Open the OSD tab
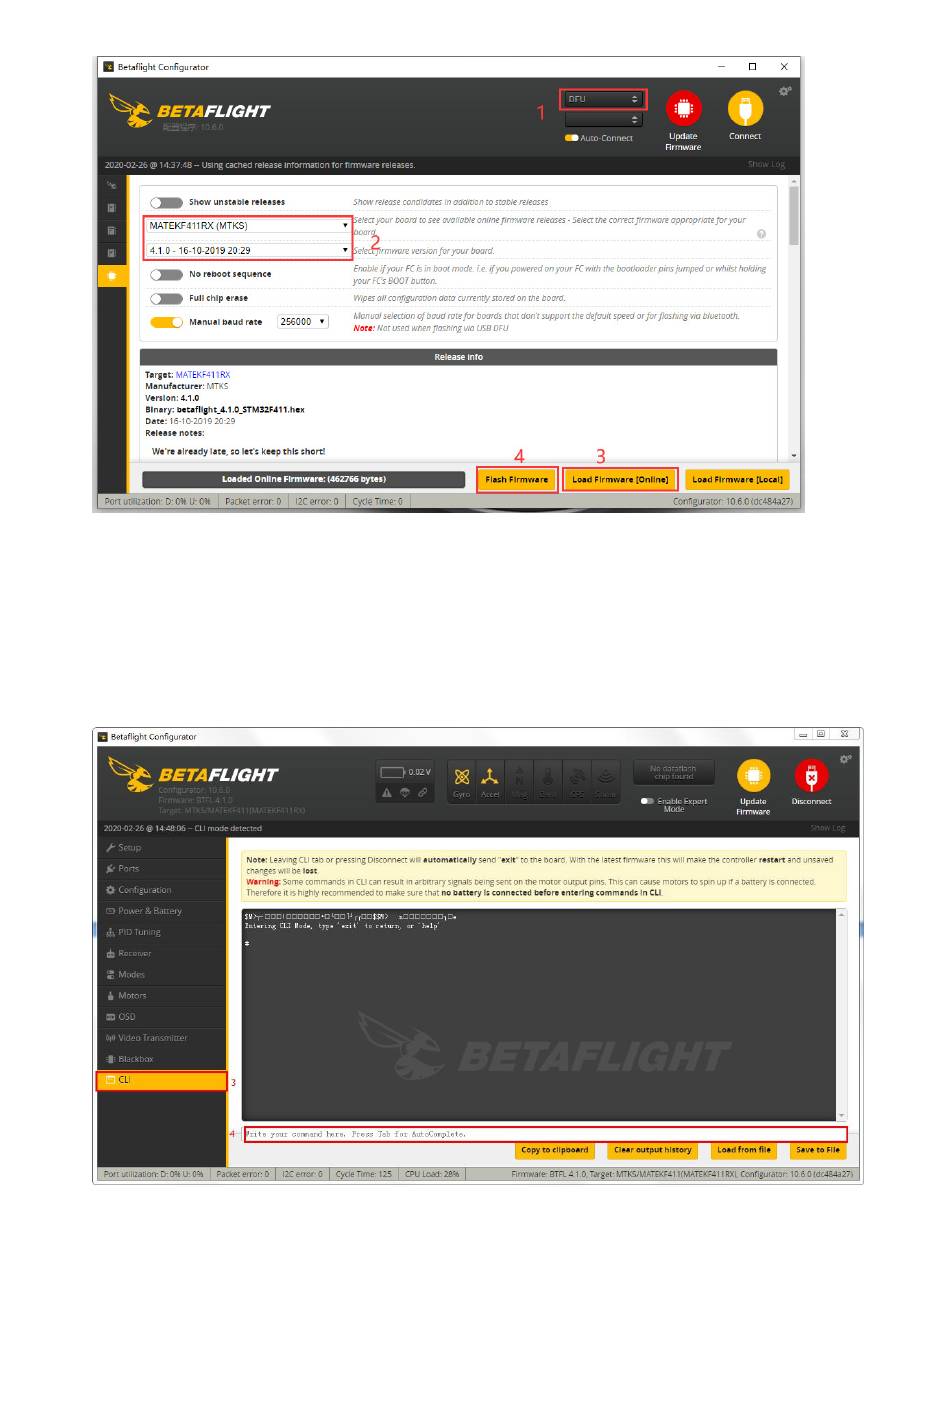 coord(162,1016)
